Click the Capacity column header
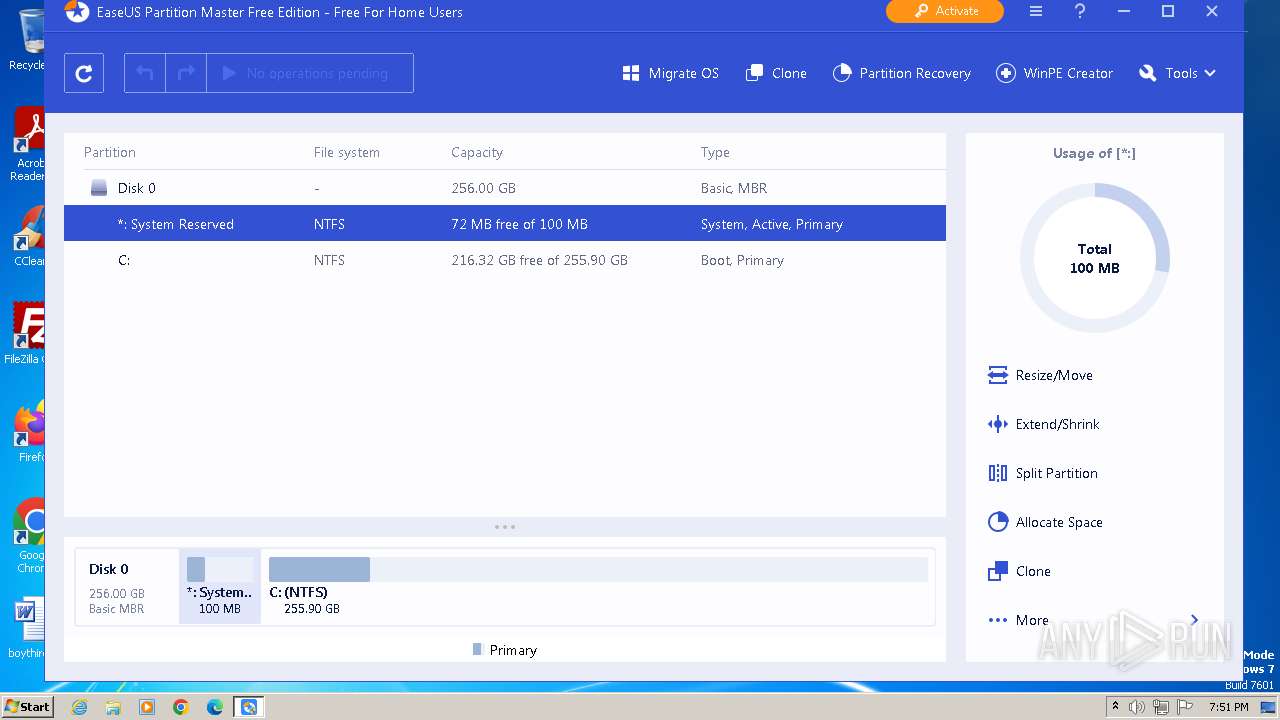 pyautogui.click(x=477, y=153)
